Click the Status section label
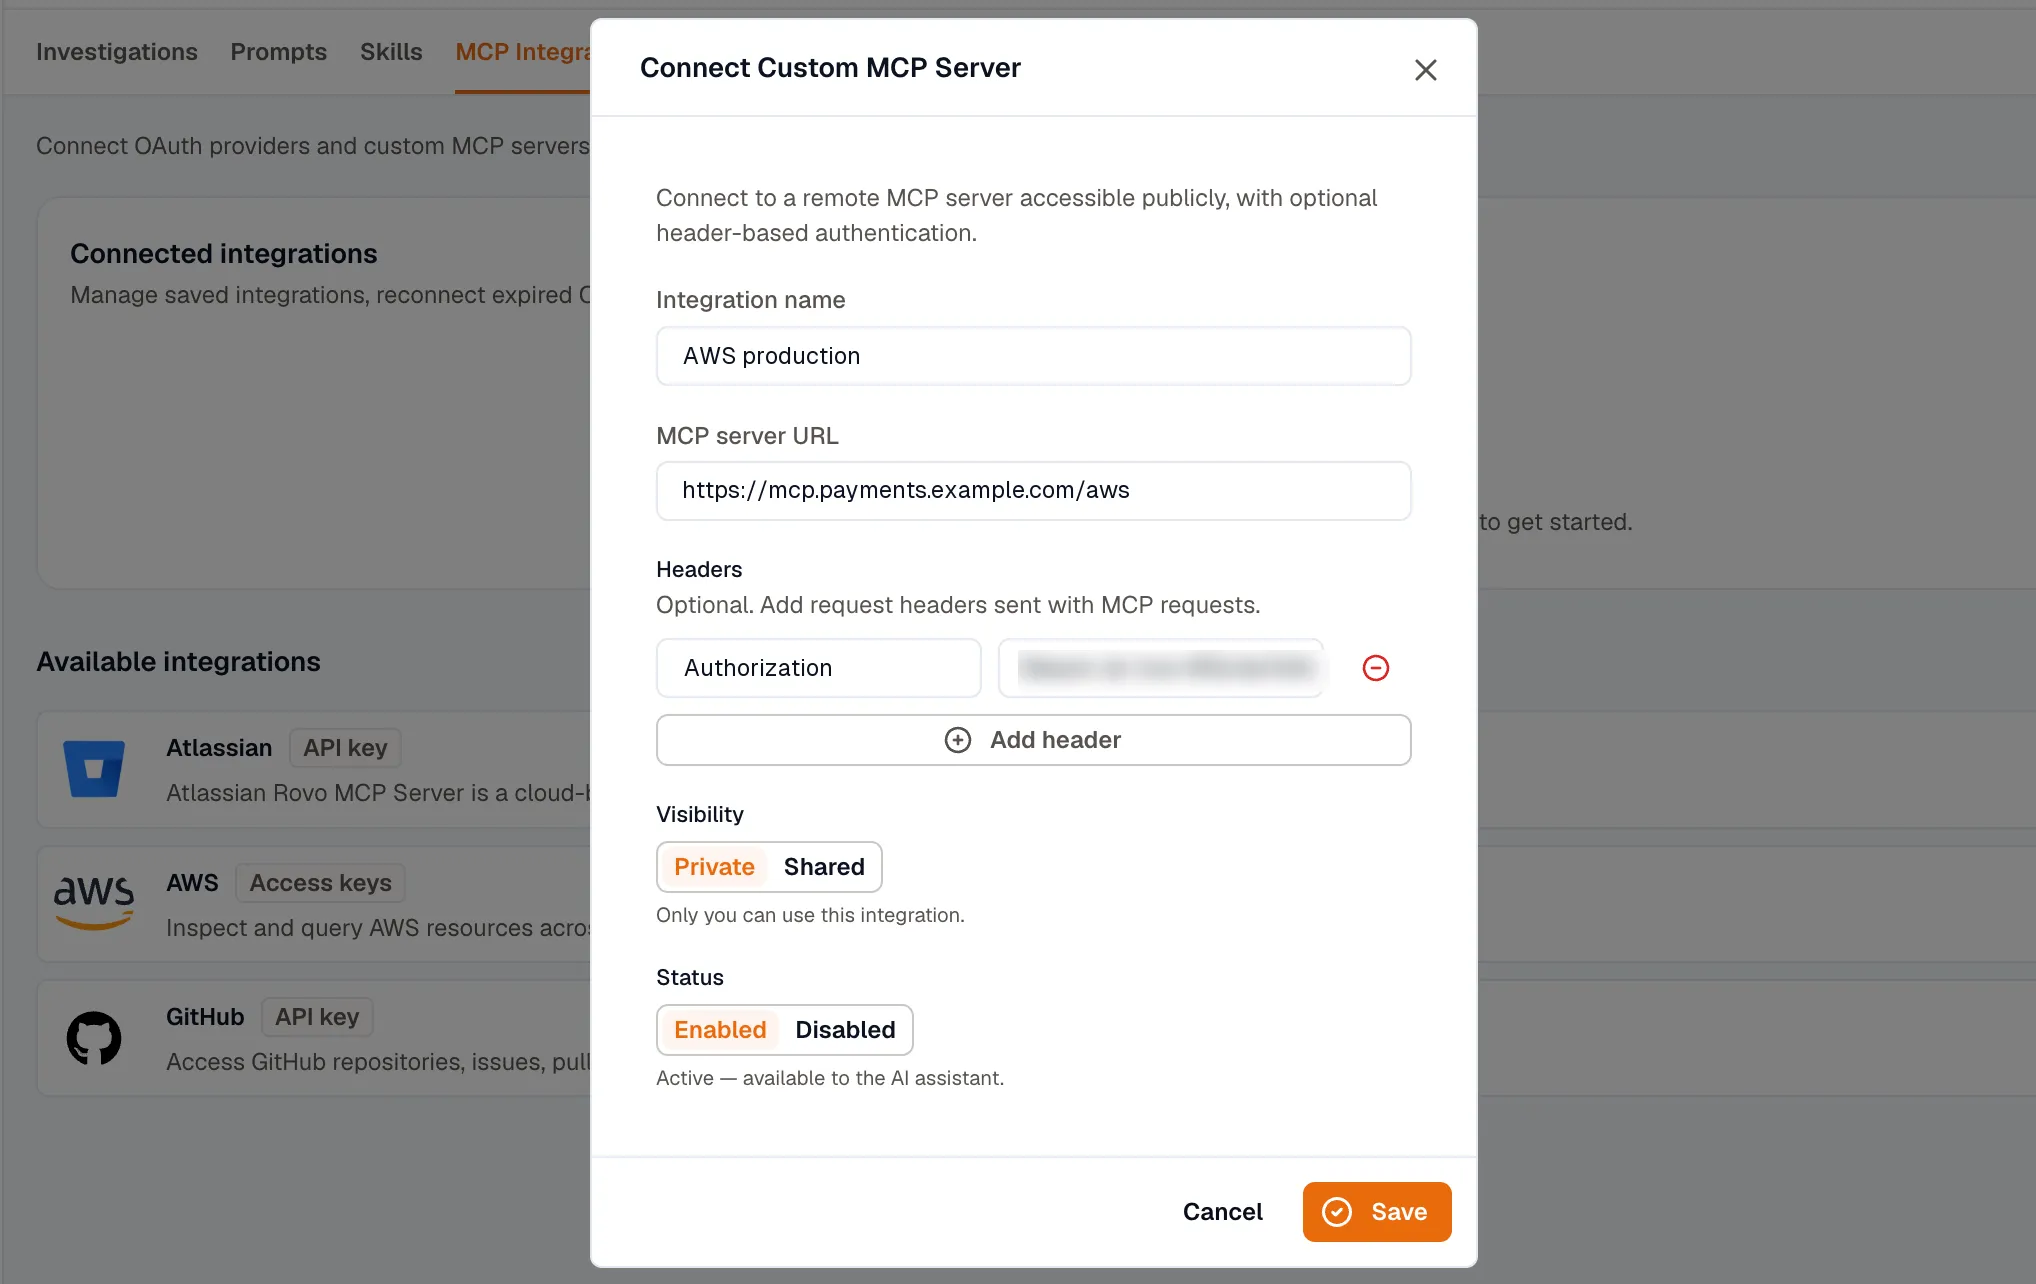This screenshot has width=2036, height=1284. [690, 977]
